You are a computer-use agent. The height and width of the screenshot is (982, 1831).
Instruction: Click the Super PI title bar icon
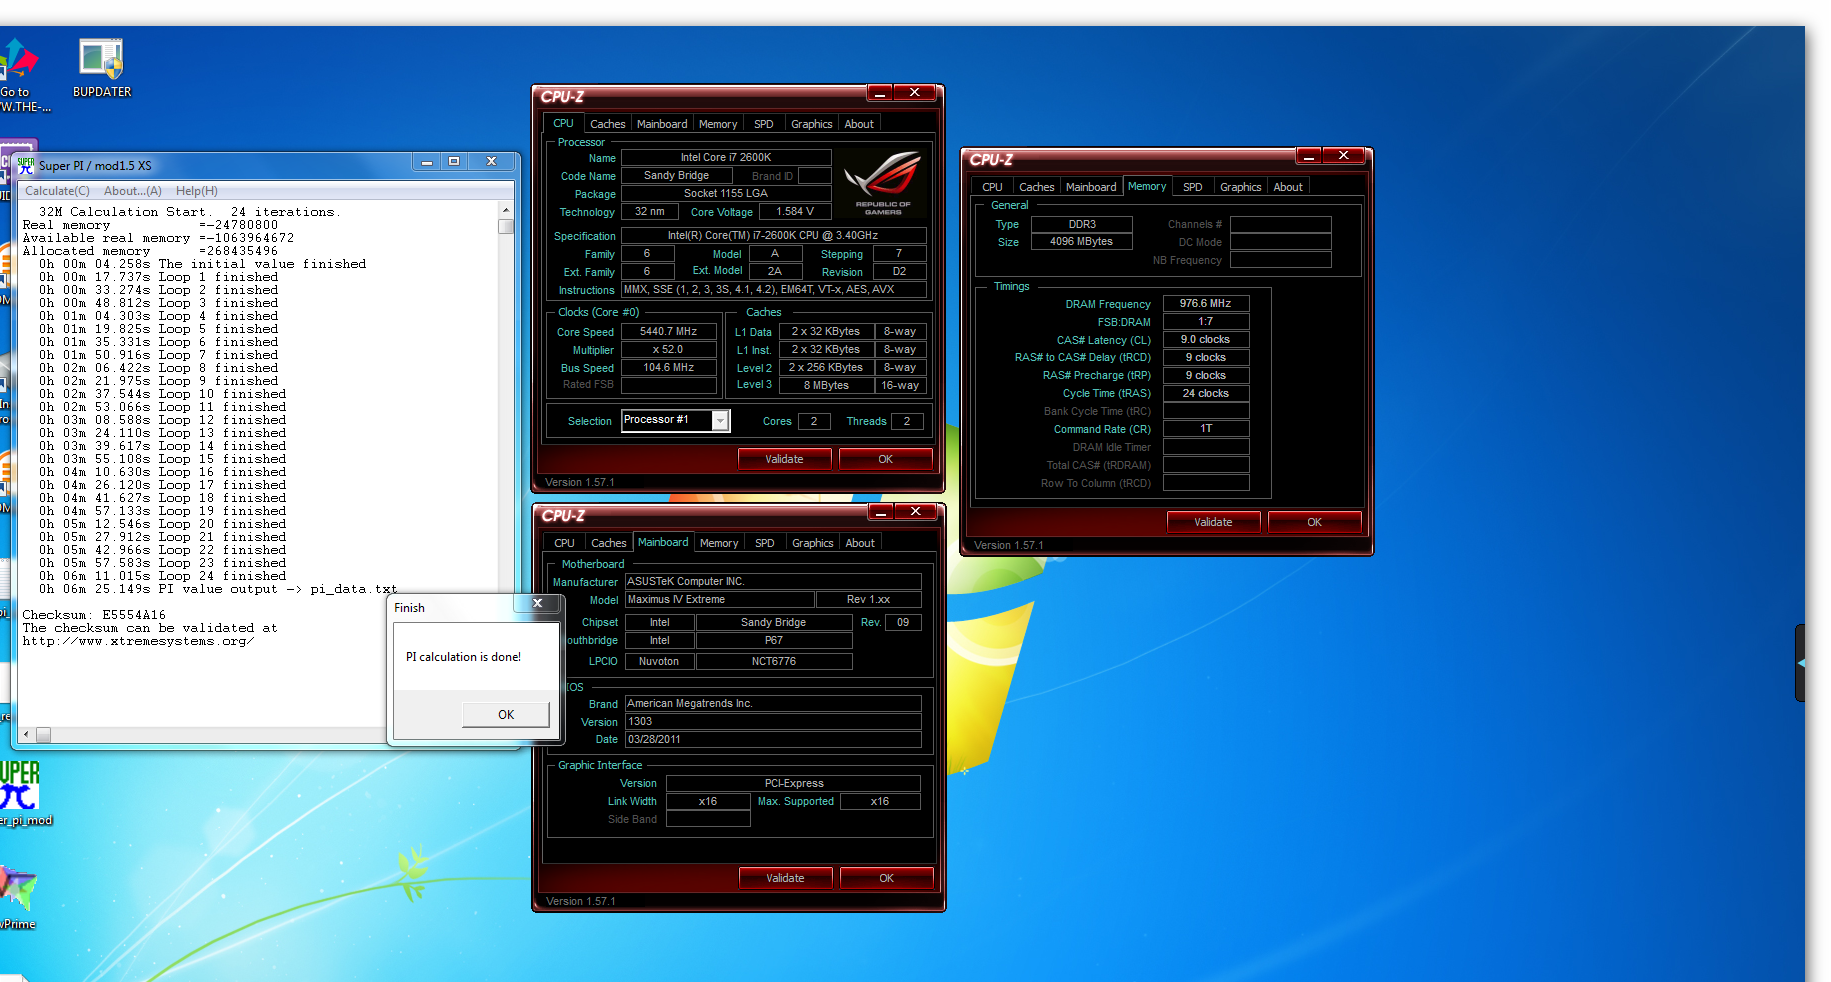(26, 166)
